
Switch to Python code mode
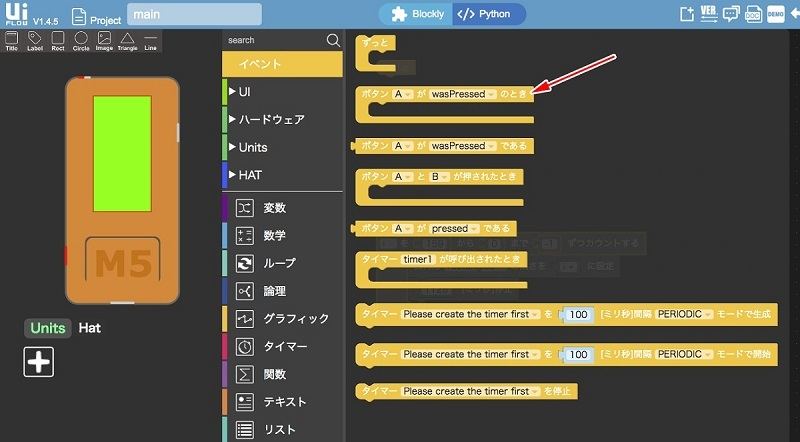coord(485,14)
